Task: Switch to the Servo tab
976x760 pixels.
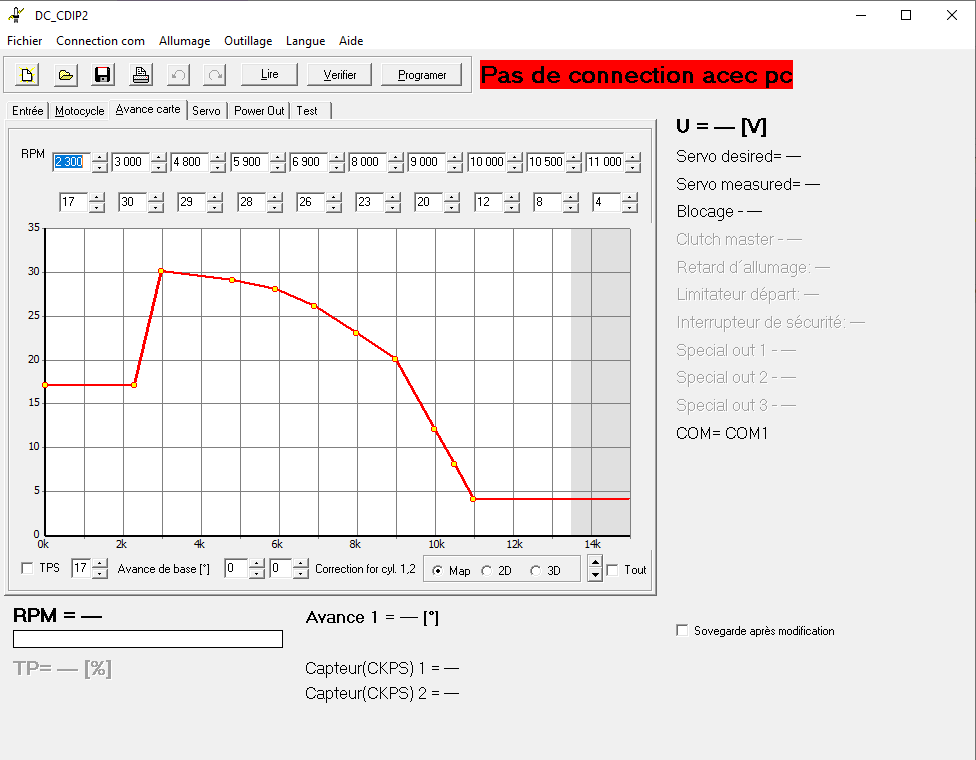Action: coord(206,111)
